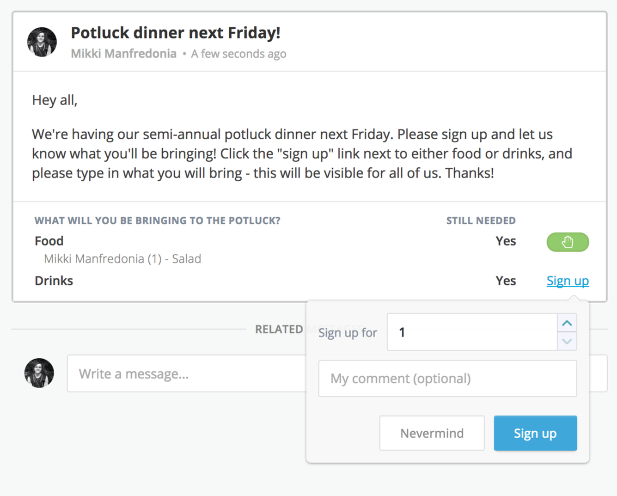The width and height of the screenshot is (617, 496).
Task: Click the "My comment (optional)" field
Action: 447,379
